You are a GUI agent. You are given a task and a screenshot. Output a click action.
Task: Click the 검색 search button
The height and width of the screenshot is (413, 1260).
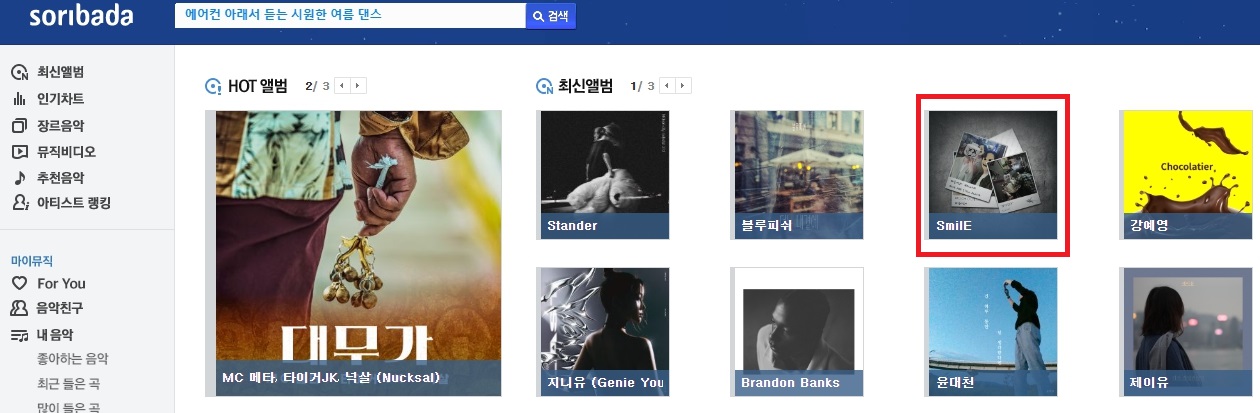(x=551, y=16)
